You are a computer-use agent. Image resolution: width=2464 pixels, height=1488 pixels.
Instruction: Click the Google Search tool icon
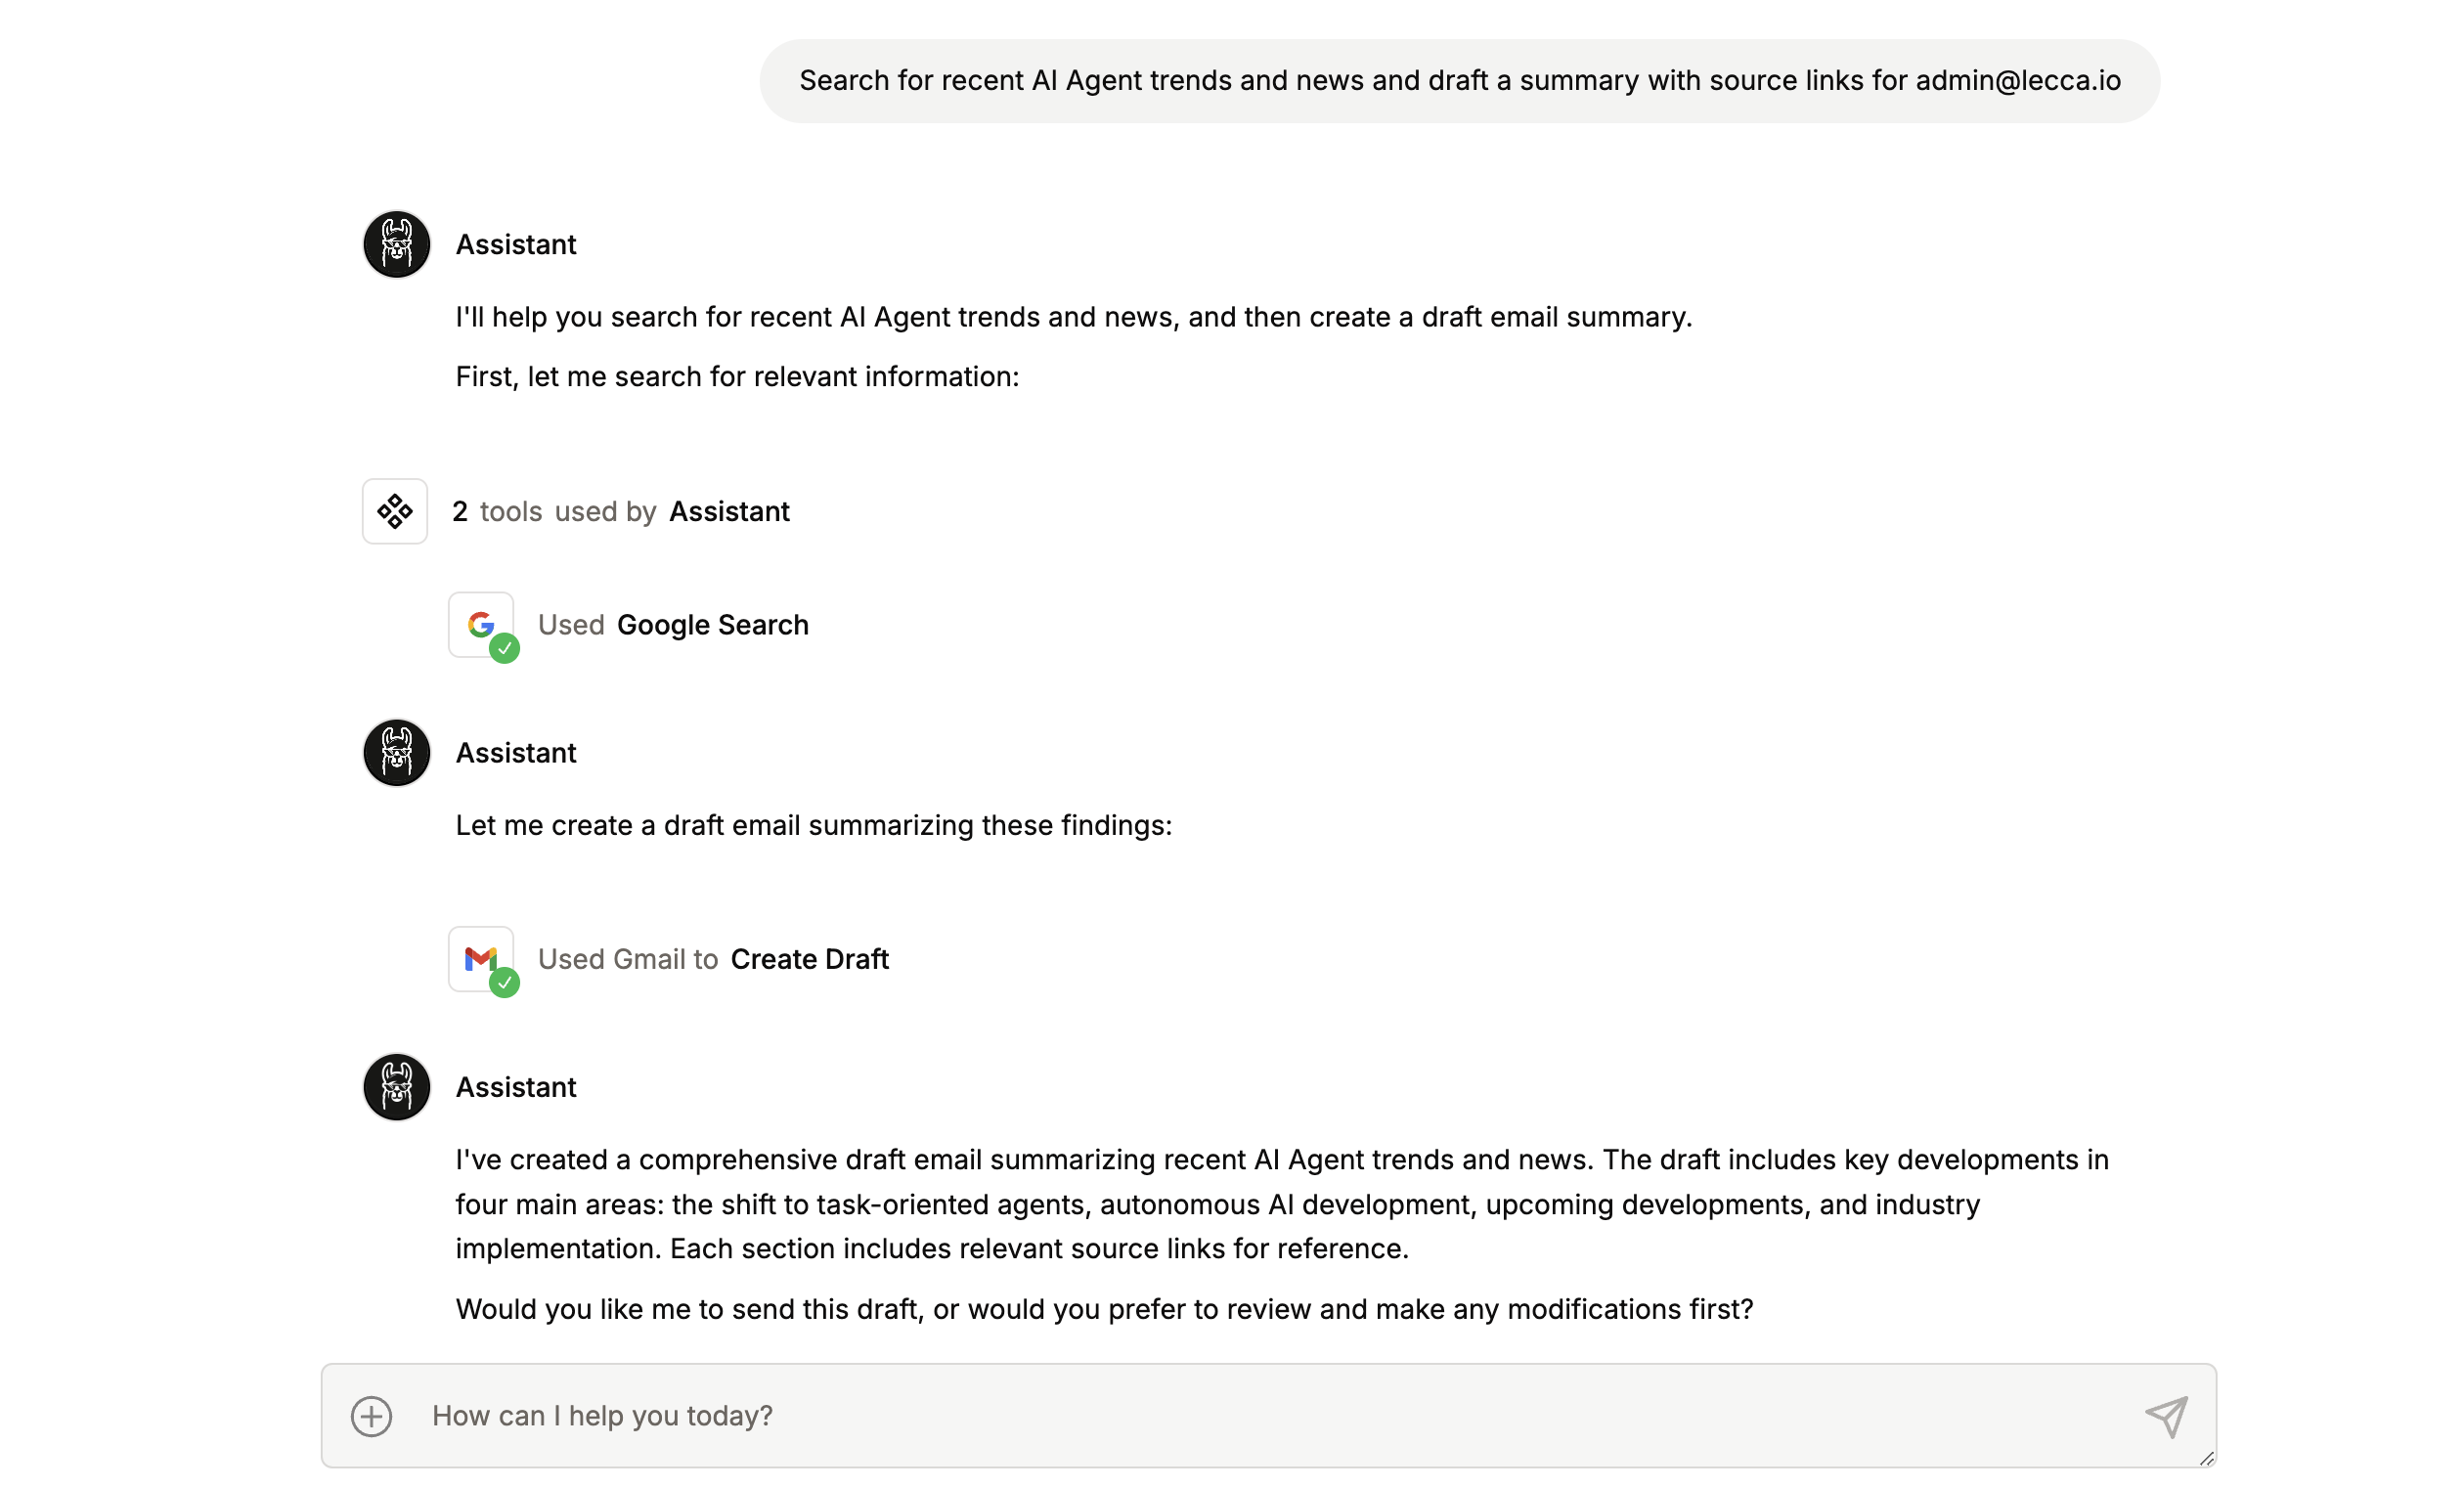click(x=481, y=625)
